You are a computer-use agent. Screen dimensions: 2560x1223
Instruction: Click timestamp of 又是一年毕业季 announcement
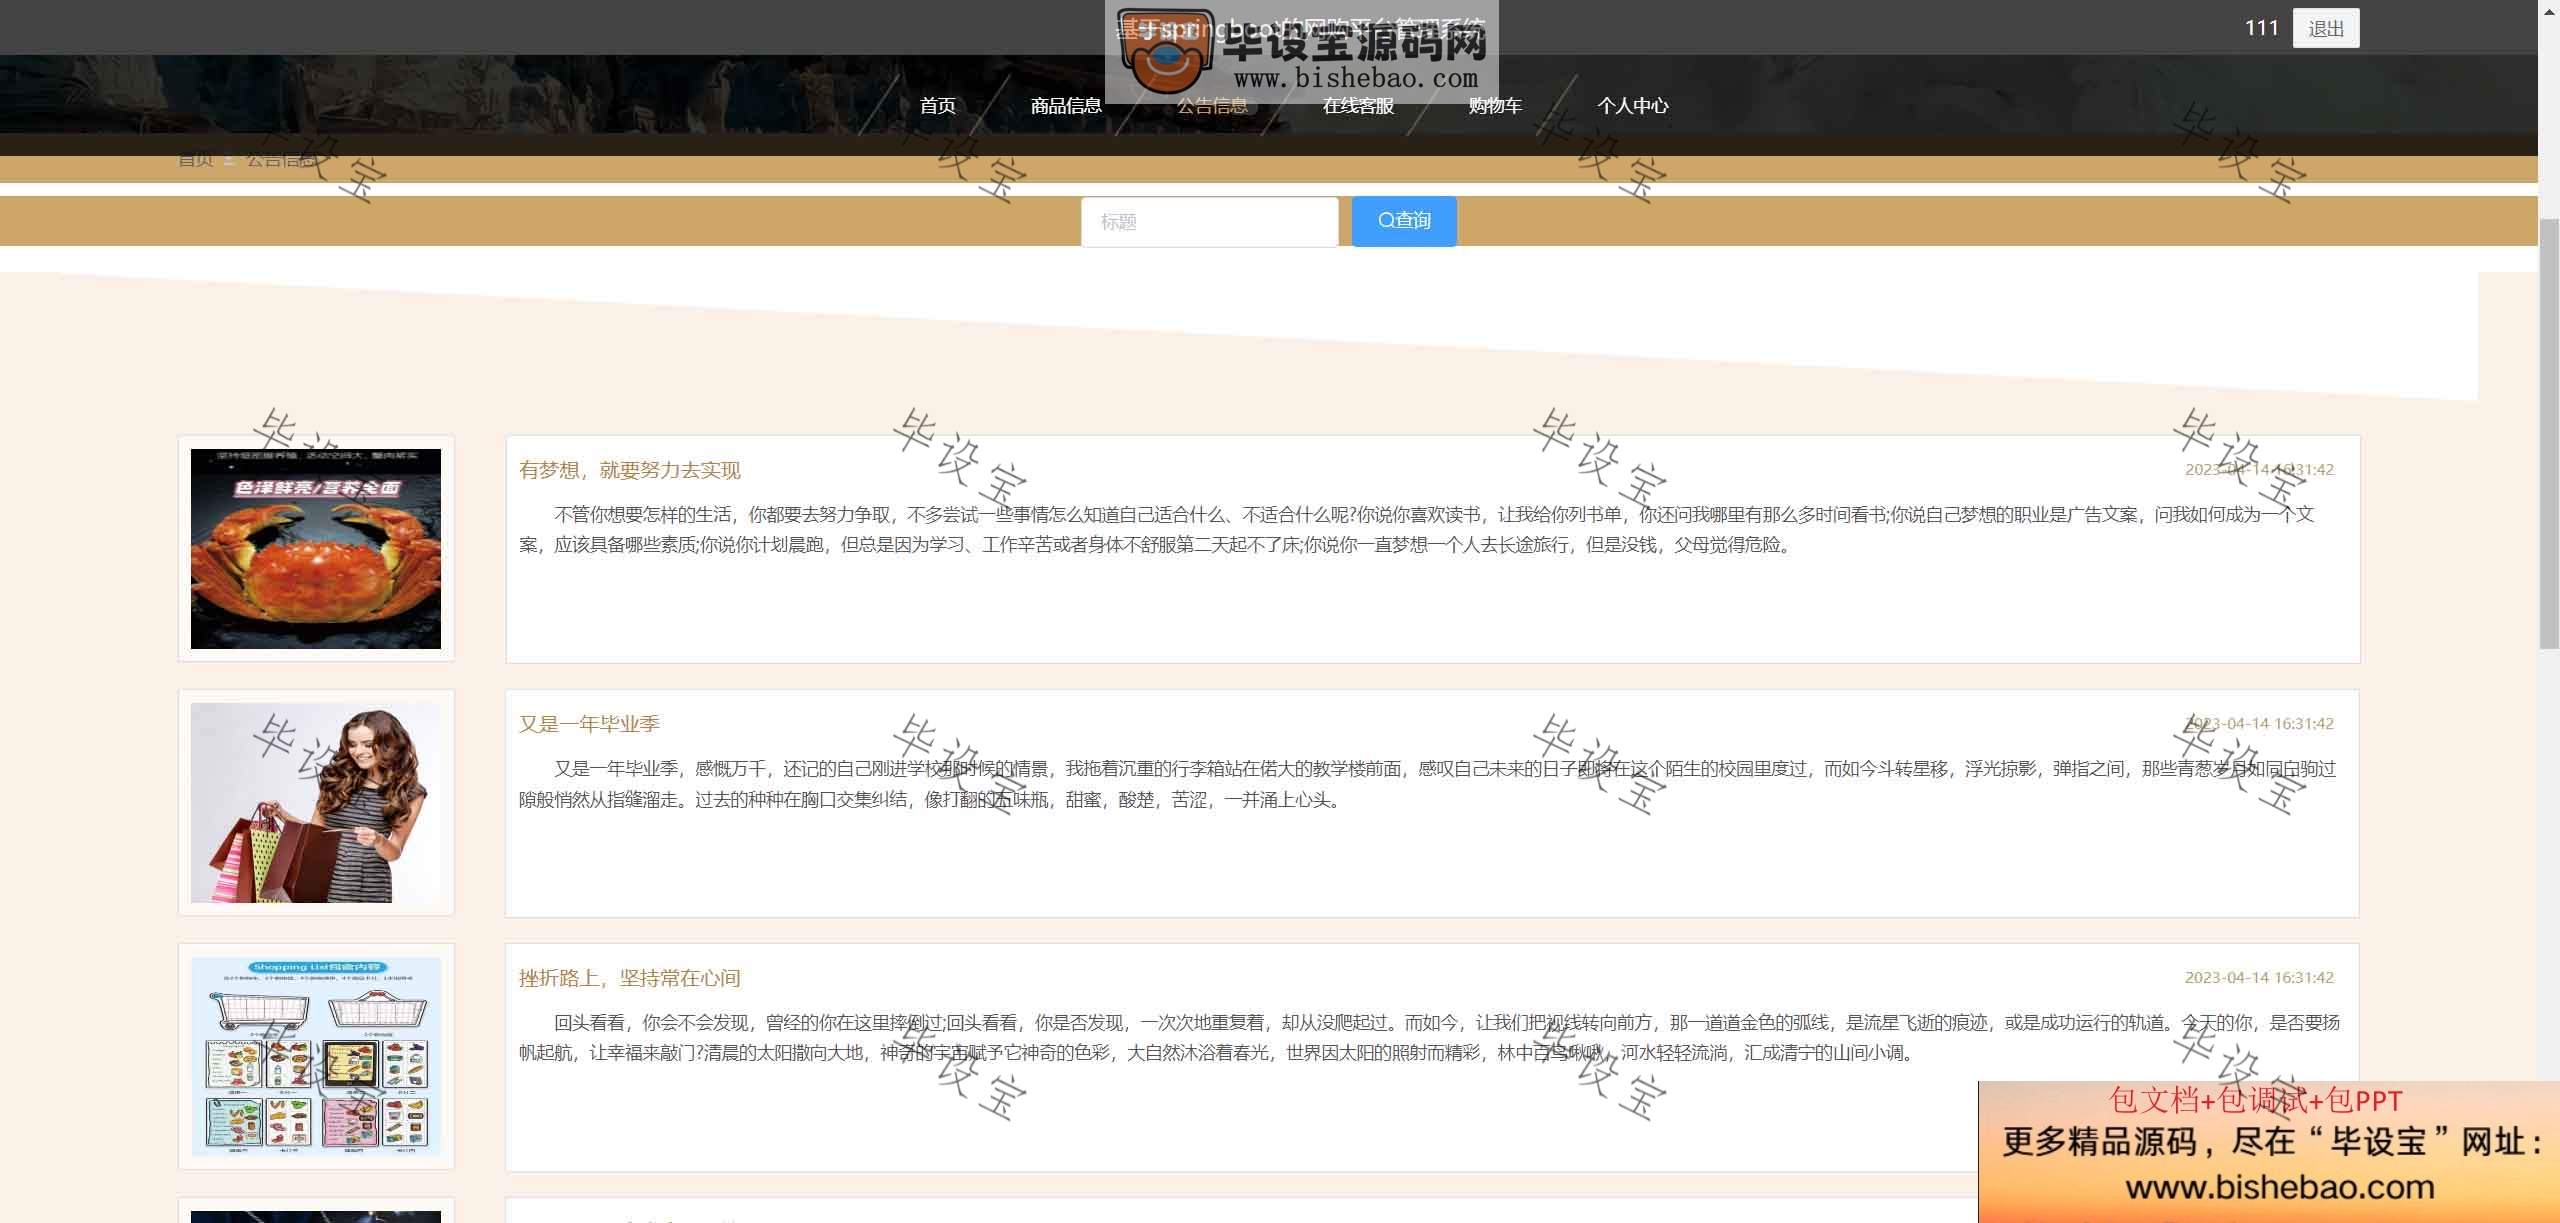coord(2259,723)
